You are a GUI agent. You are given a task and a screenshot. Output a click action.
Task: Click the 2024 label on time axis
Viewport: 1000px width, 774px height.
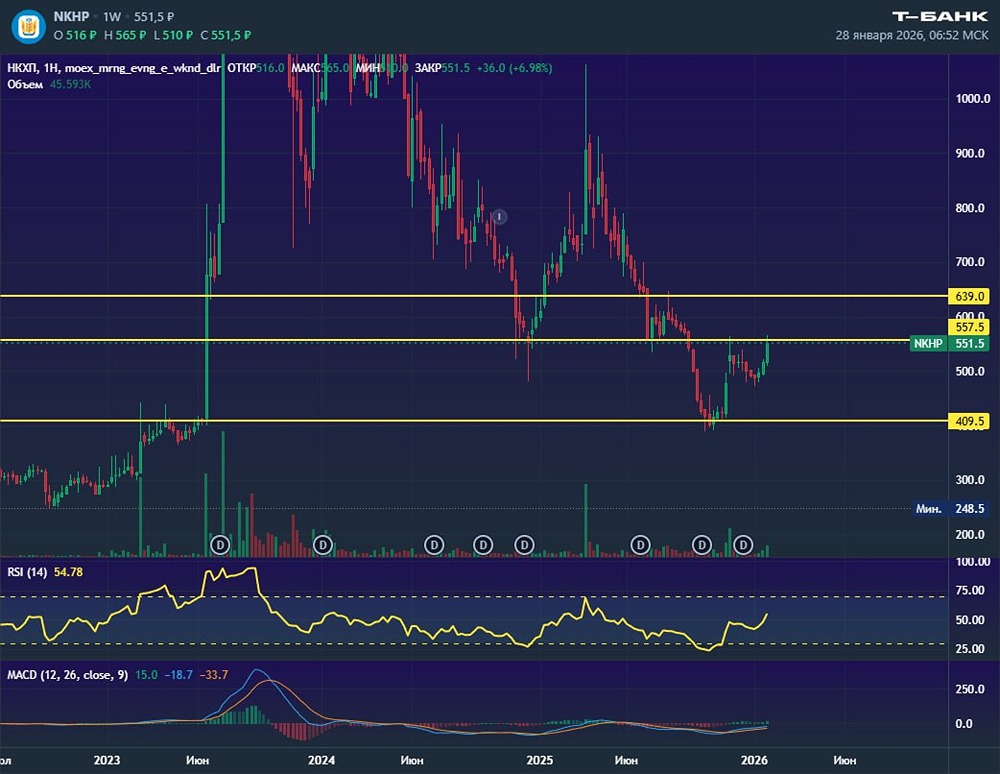coord(321,761)
